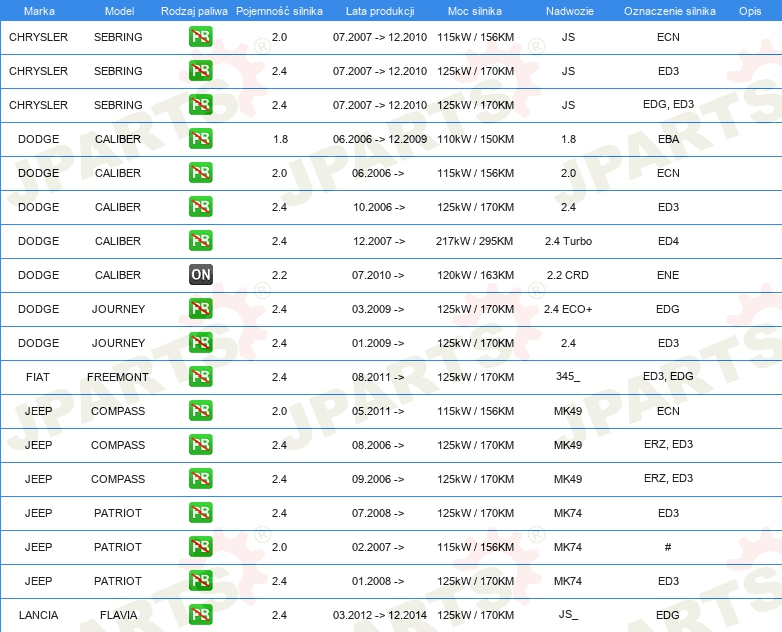Click the 08.2011 -> production date cell
782x632 pixels.
pos(378,377)
